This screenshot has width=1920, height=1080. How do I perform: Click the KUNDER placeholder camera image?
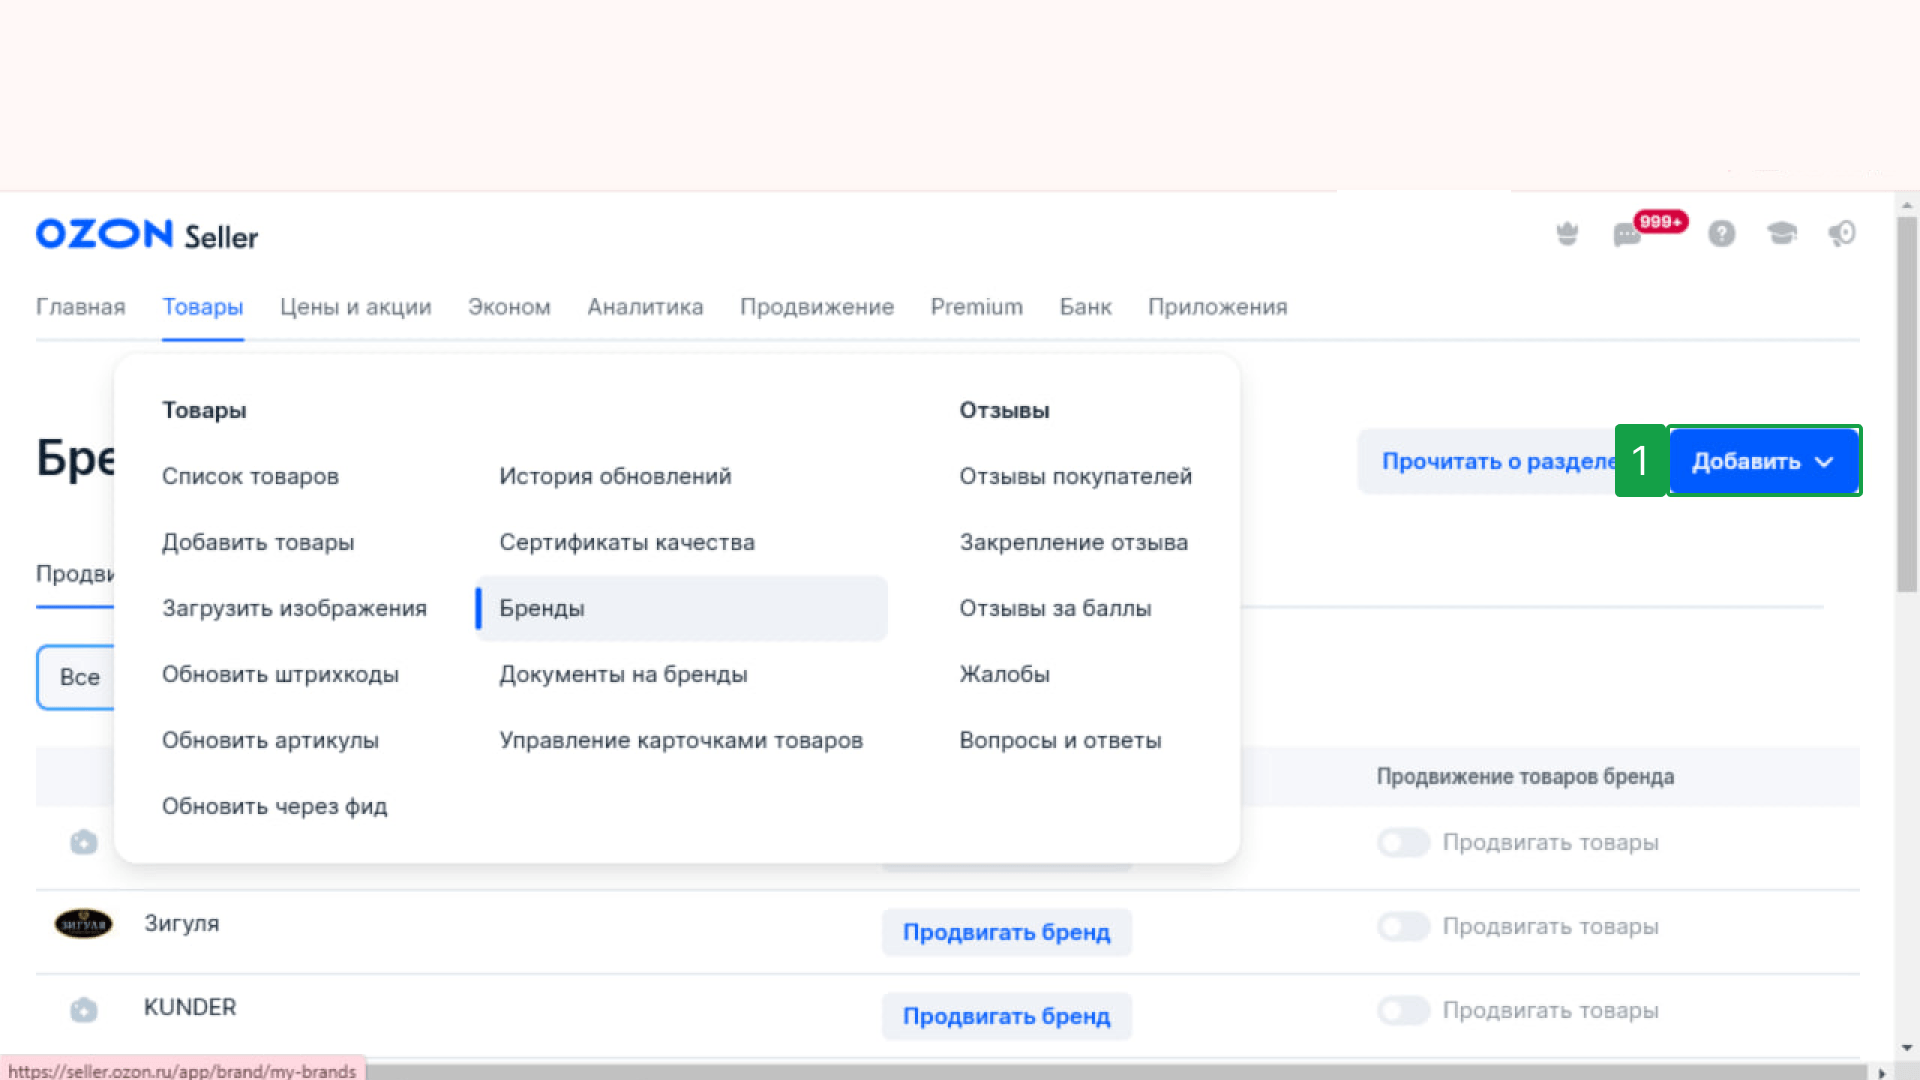point(84,1009)
